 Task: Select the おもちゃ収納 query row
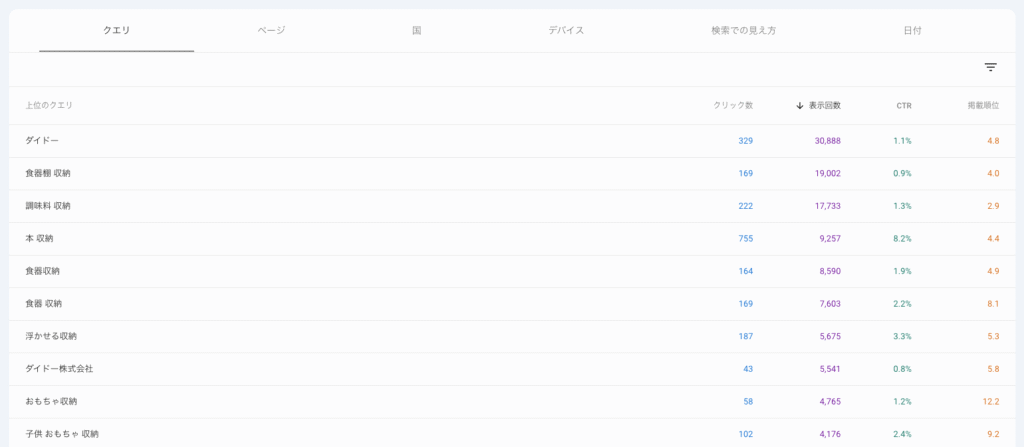click(51, 402)
